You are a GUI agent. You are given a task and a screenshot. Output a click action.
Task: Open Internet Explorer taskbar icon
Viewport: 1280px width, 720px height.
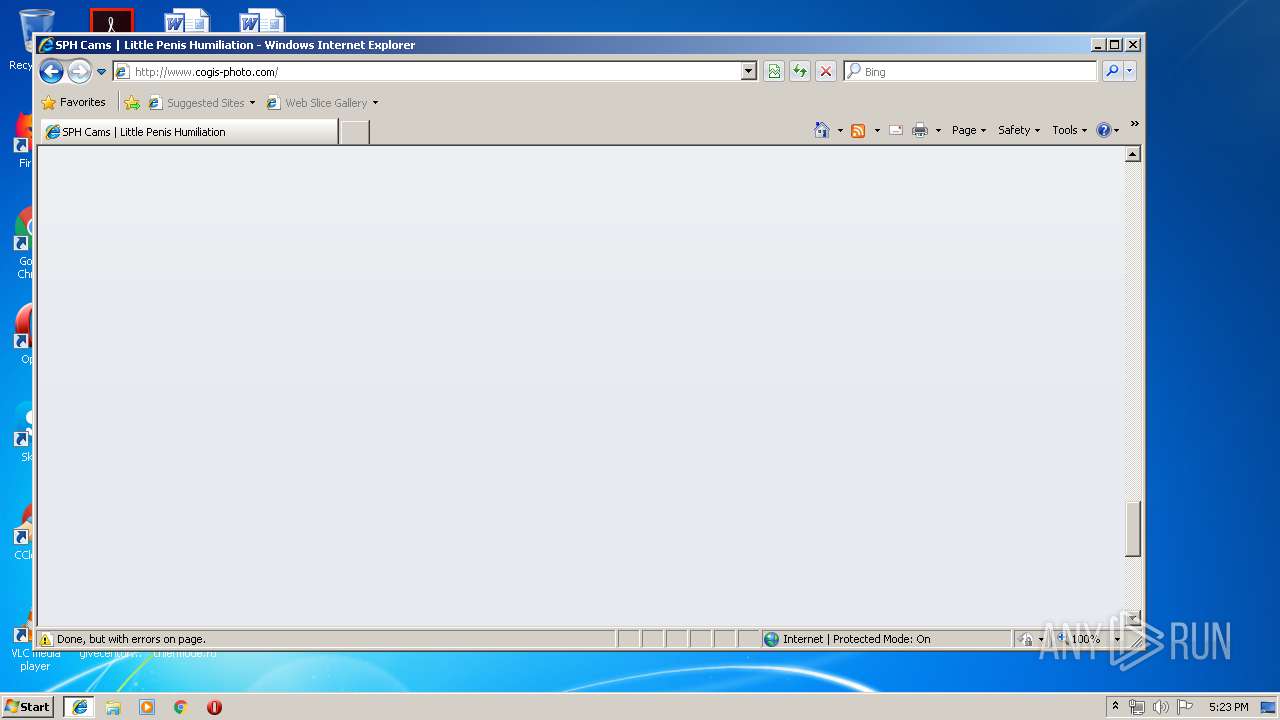tap(80, 707)
